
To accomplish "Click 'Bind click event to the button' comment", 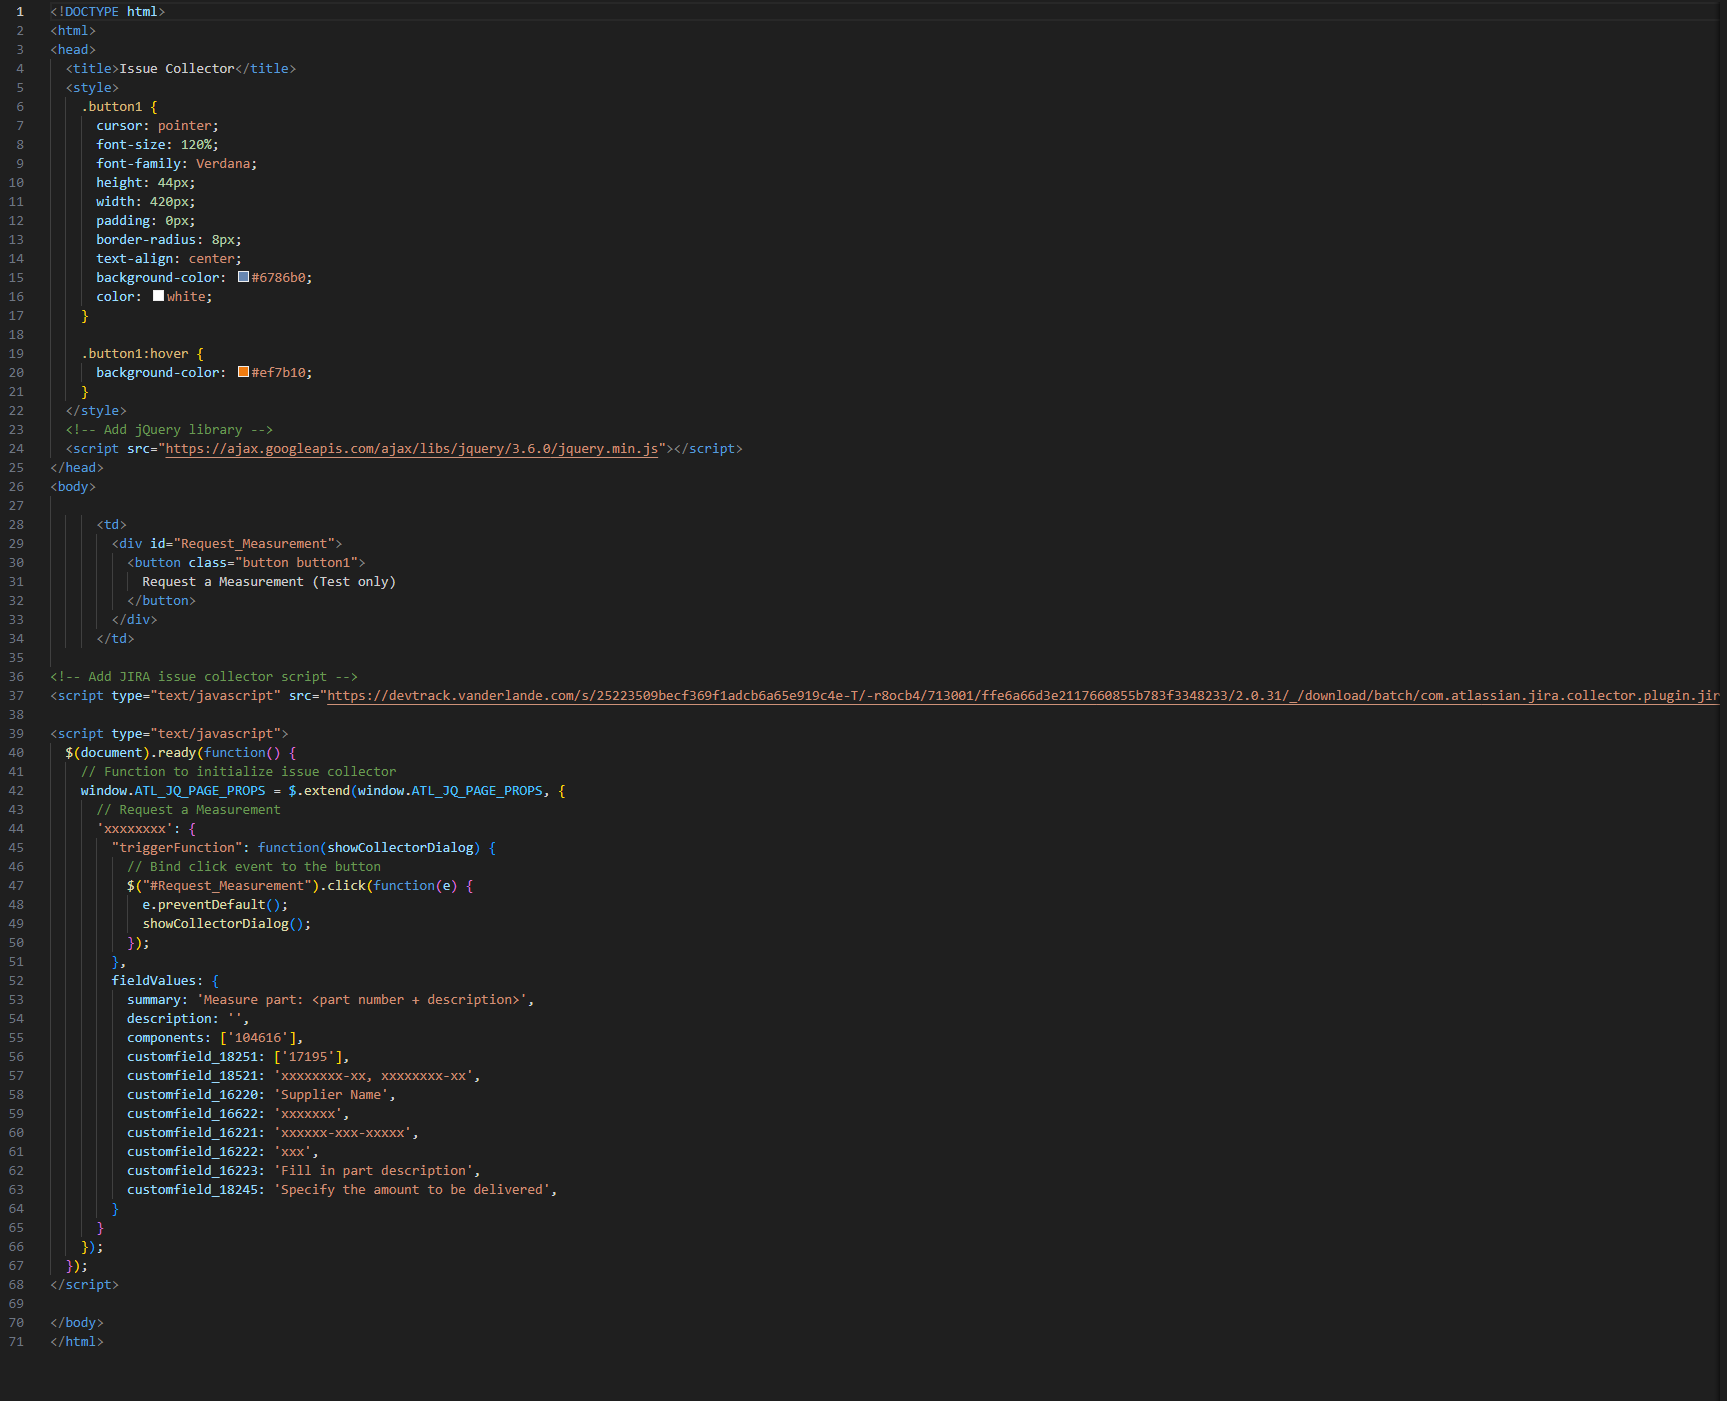I will coord(254,867).
